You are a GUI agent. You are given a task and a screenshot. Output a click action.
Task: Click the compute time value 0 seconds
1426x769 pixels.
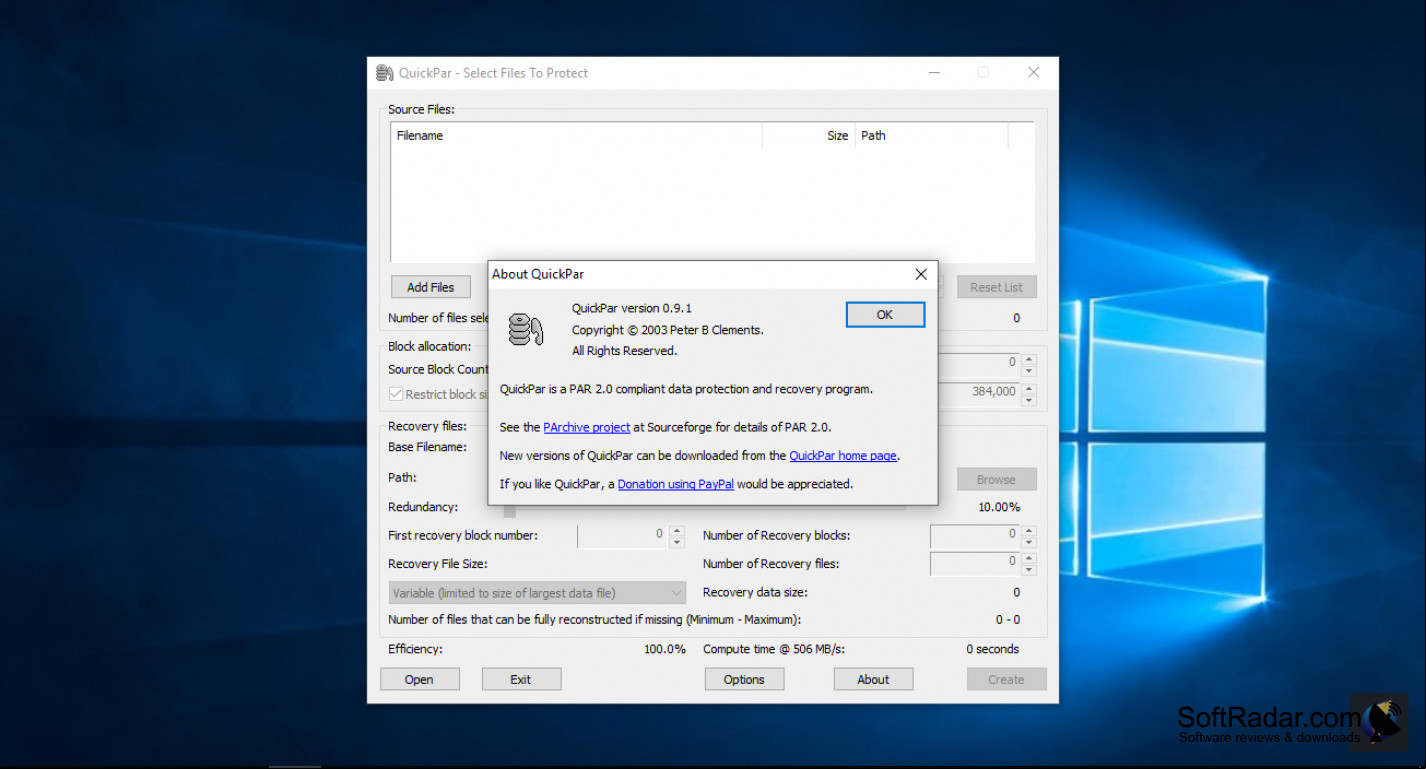[992, 650]
